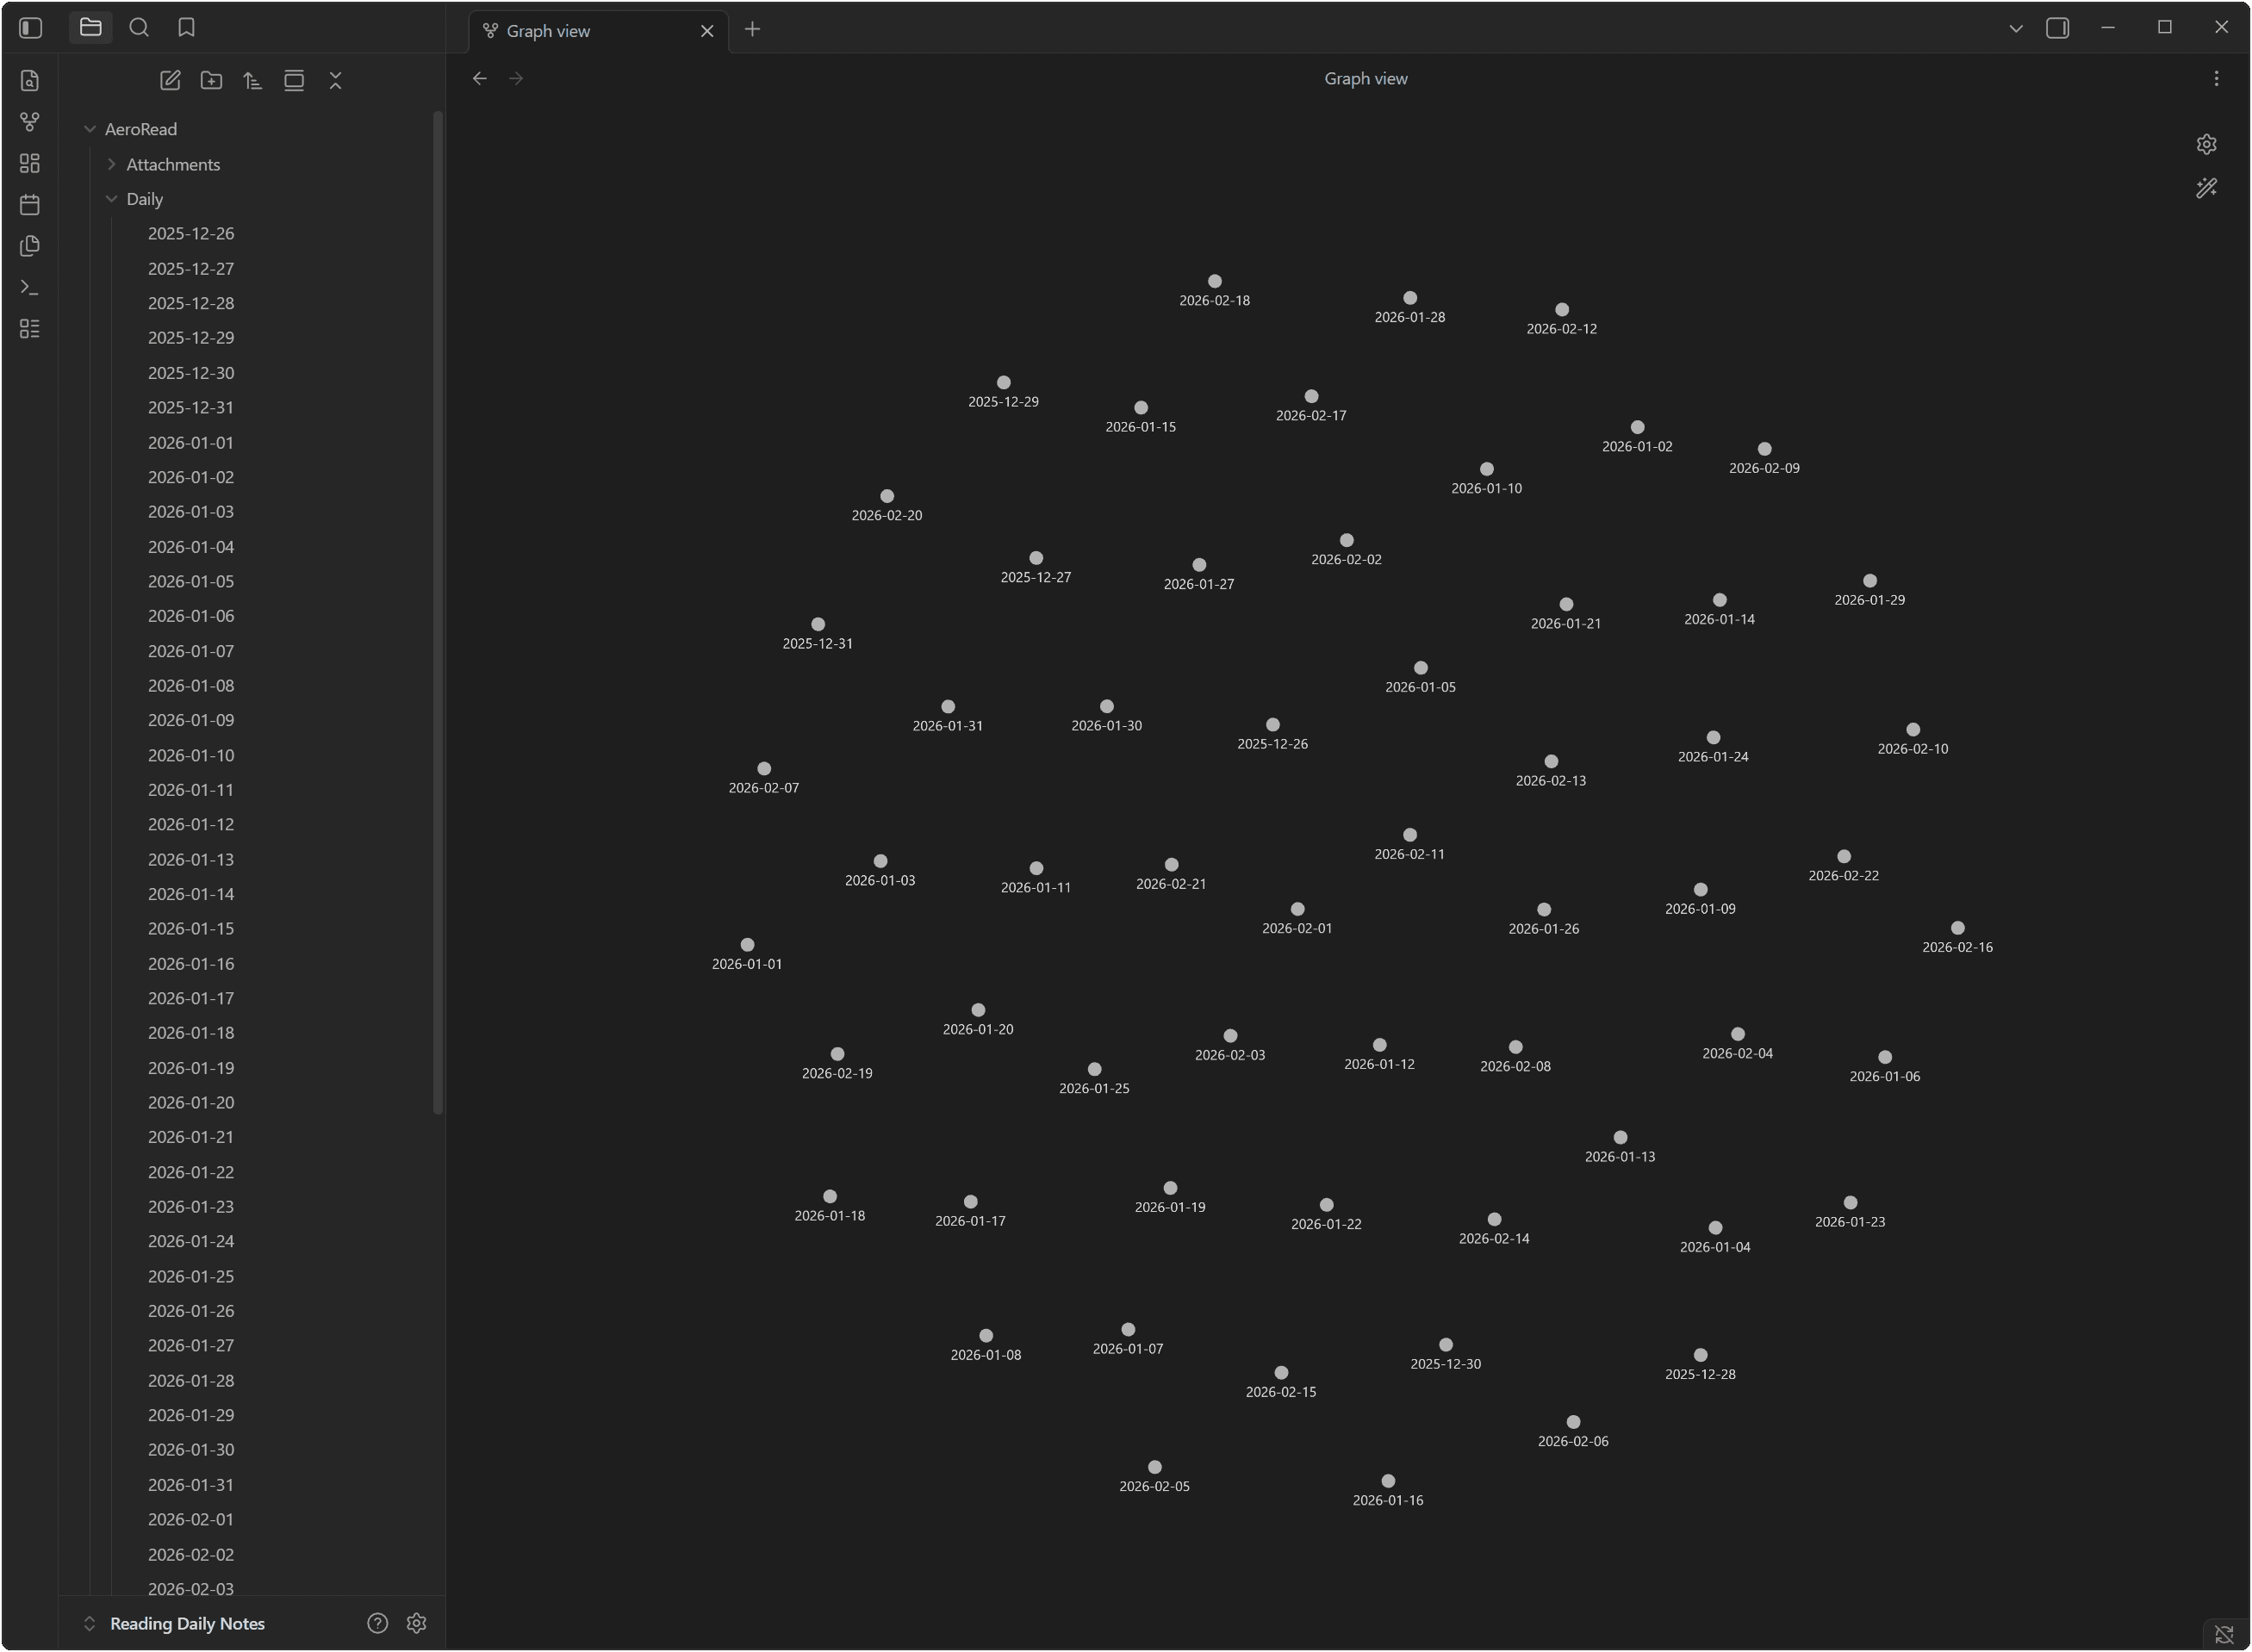Toggle the left sidebar visibility

click(30, 28)
